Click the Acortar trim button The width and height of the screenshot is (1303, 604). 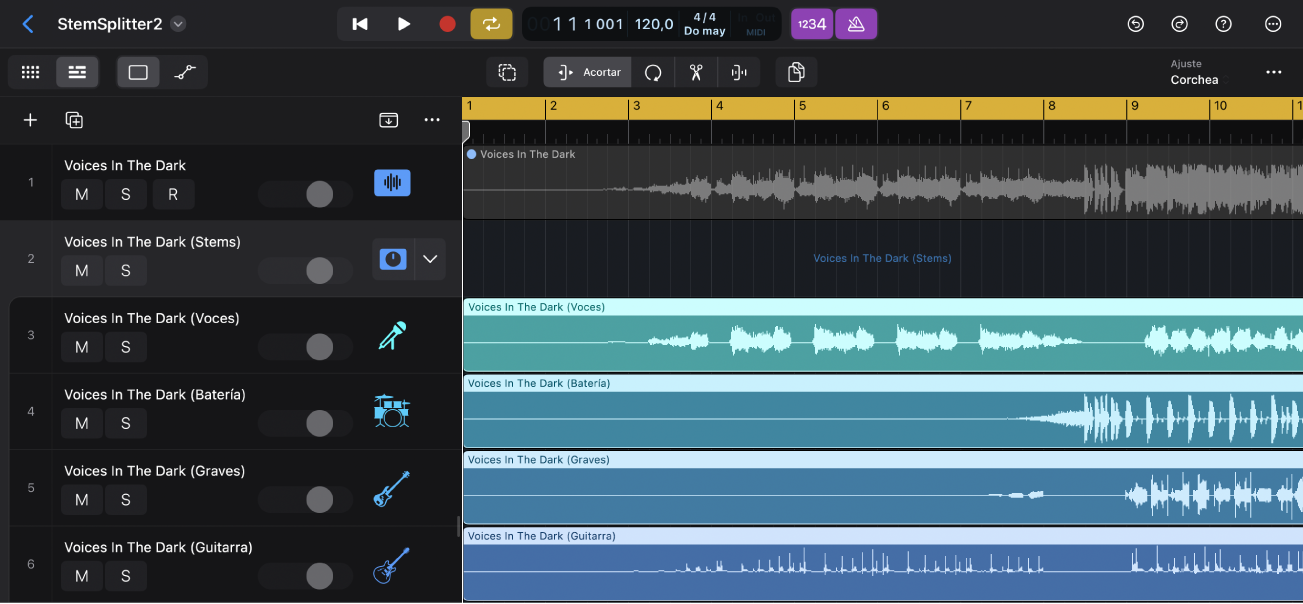click(587, 72)
